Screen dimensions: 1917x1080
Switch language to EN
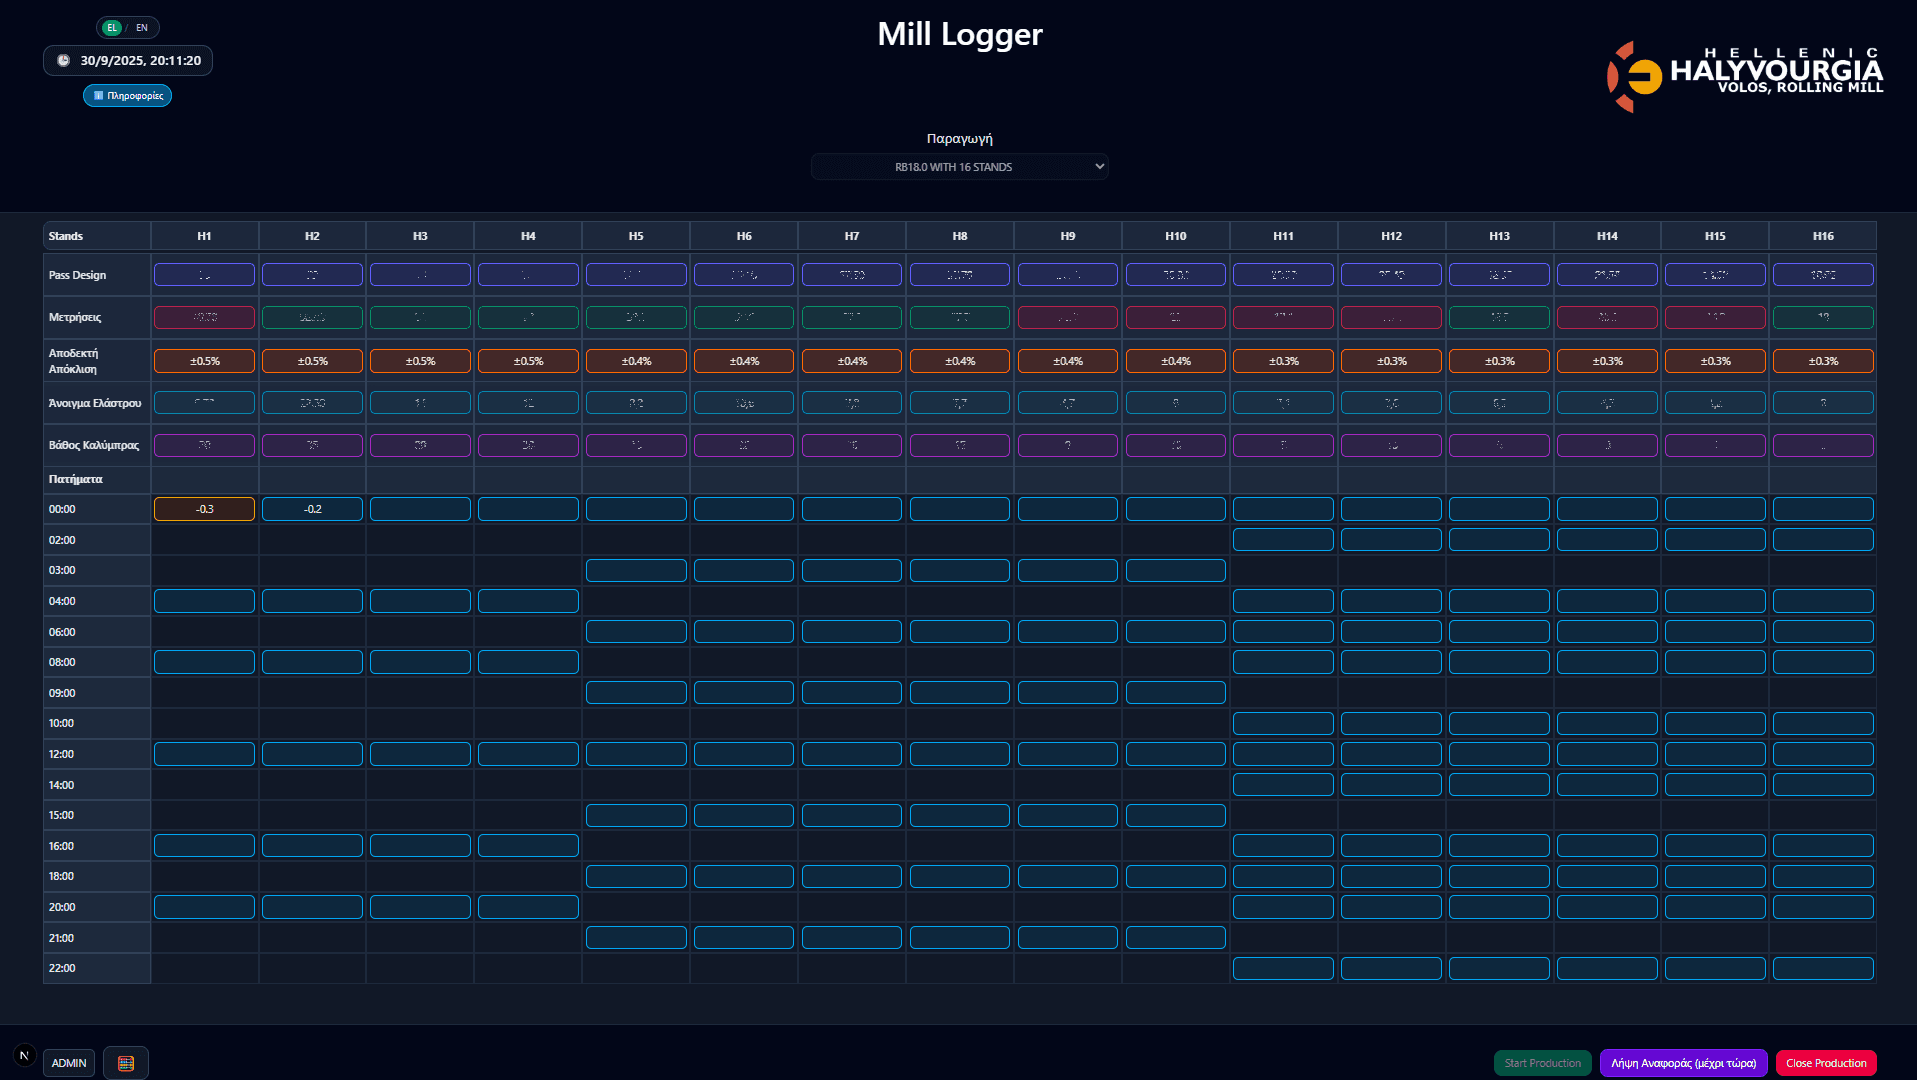pos(142,28)
